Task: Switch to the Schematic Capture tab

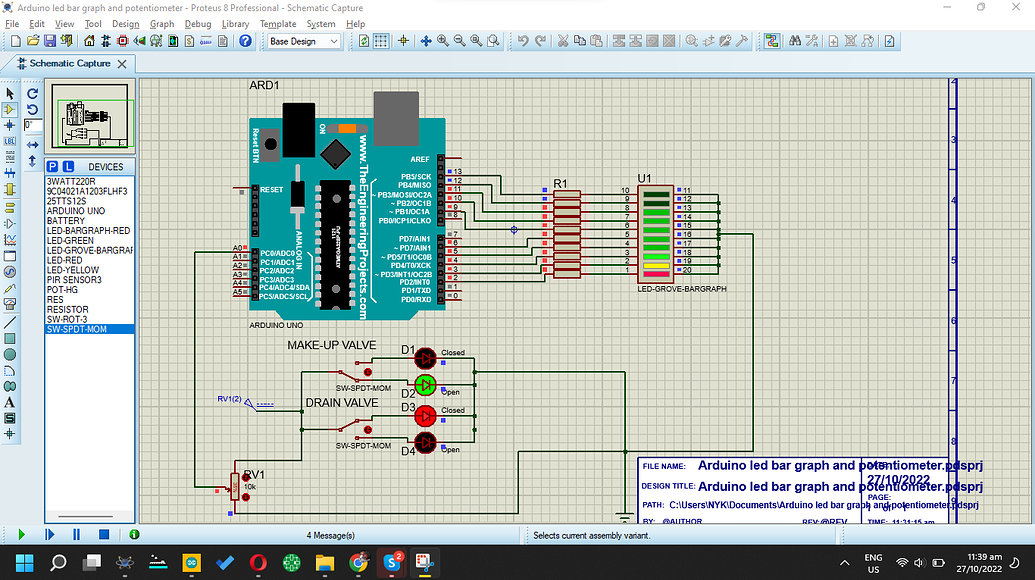Action: (x=63, y=63)
